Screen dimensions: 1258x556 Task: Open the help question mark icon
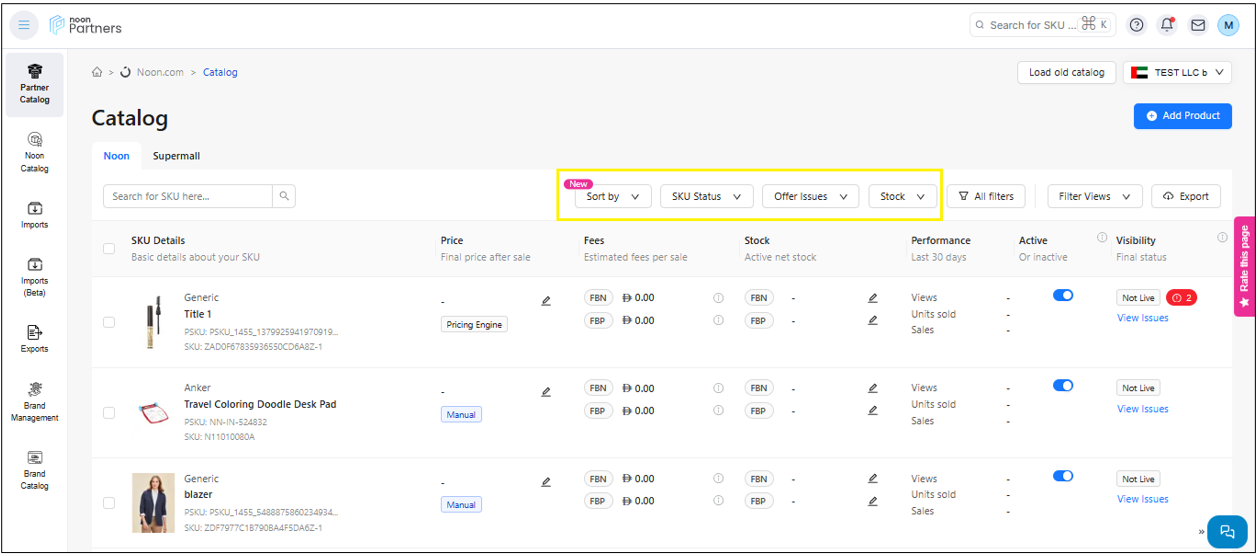click(1136, 25)
